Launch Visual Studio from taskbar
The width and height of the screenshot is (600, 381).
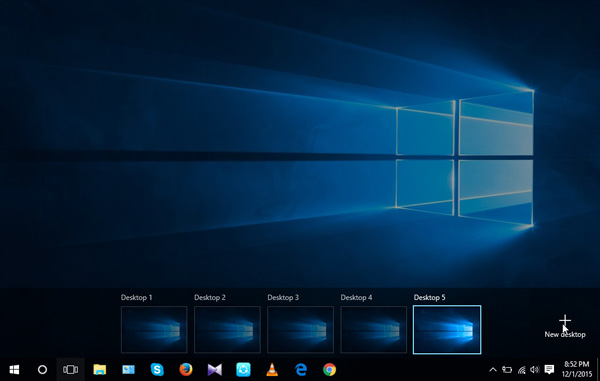pos(215,370)
